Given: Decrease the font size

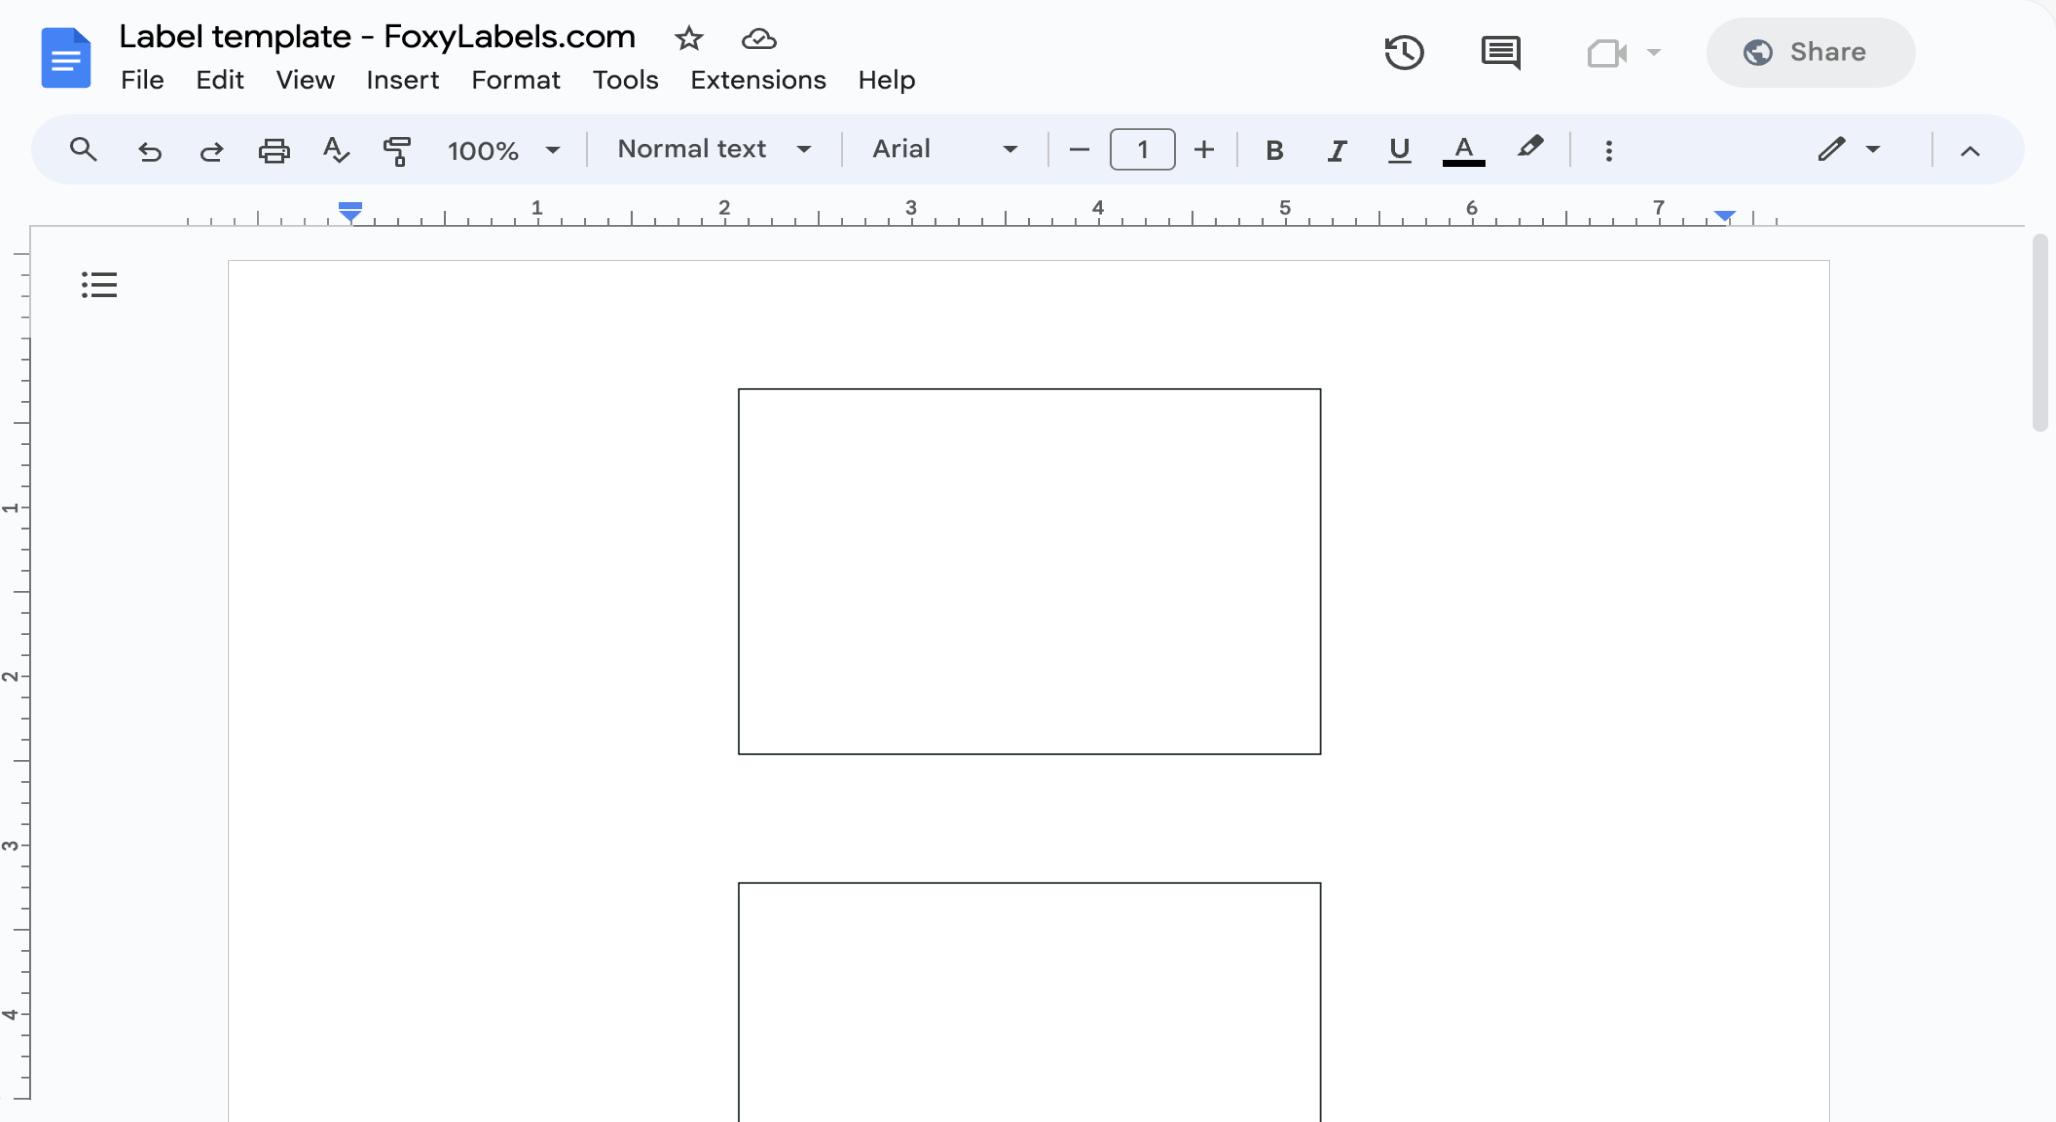Looking at the screenshot, I should coord(1079,150).
